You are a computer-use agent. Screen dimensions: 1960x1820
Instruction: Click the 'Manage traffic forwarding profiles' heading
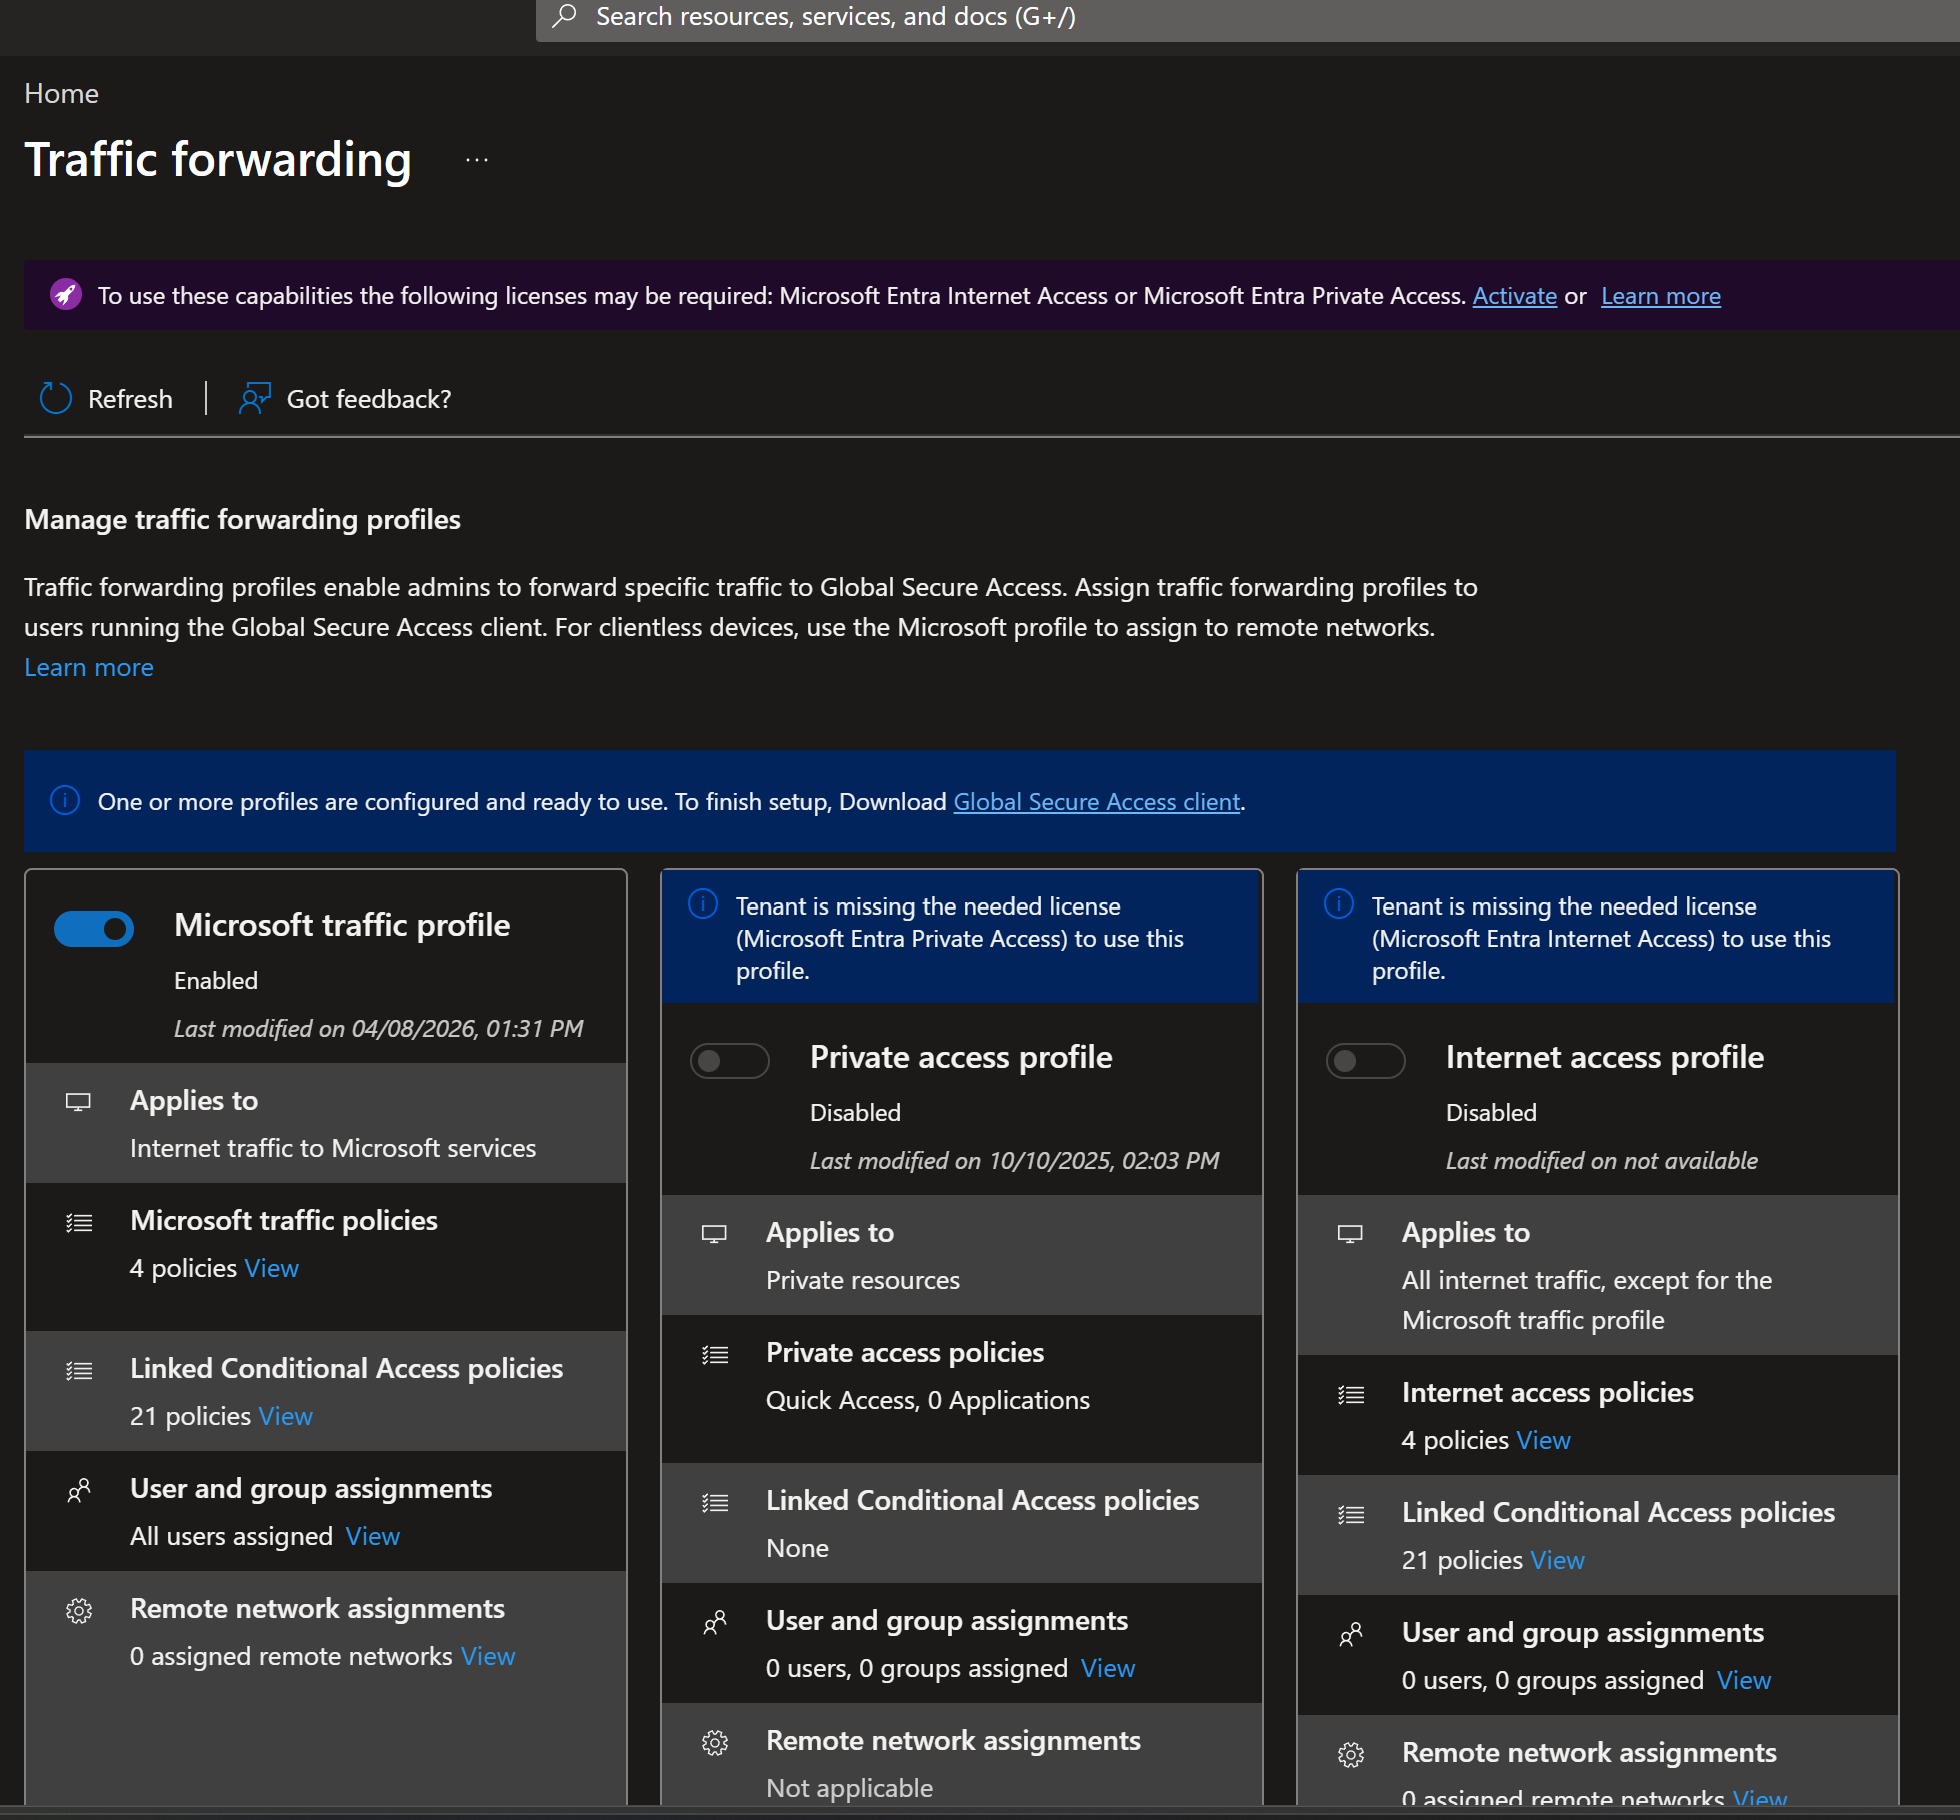point(242,519)
